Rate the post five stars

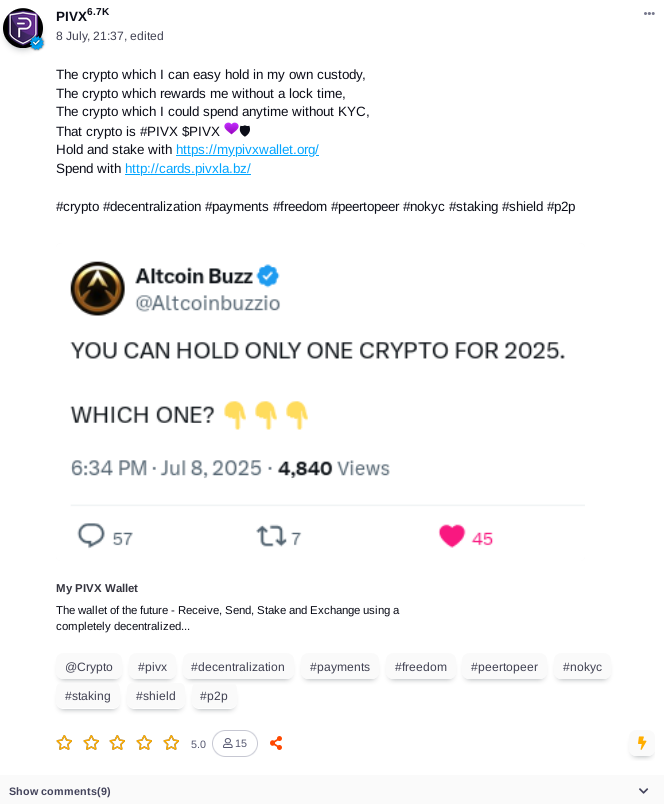[x=171, y=743]
